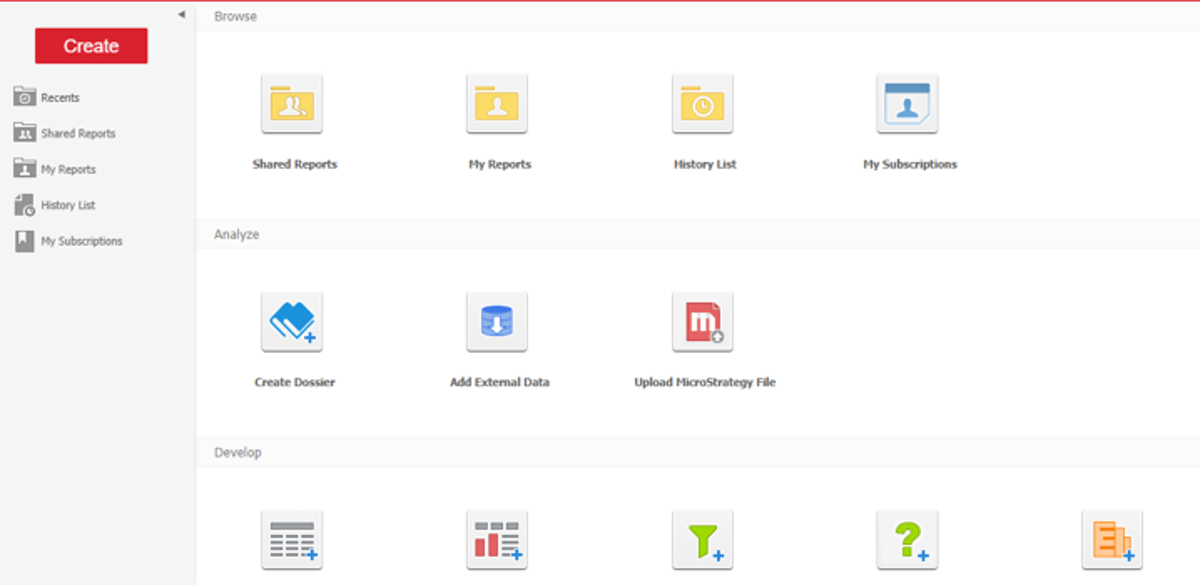Click the red Create button
The width and height of the screenshot is (1200, 585).
[91, 45]
